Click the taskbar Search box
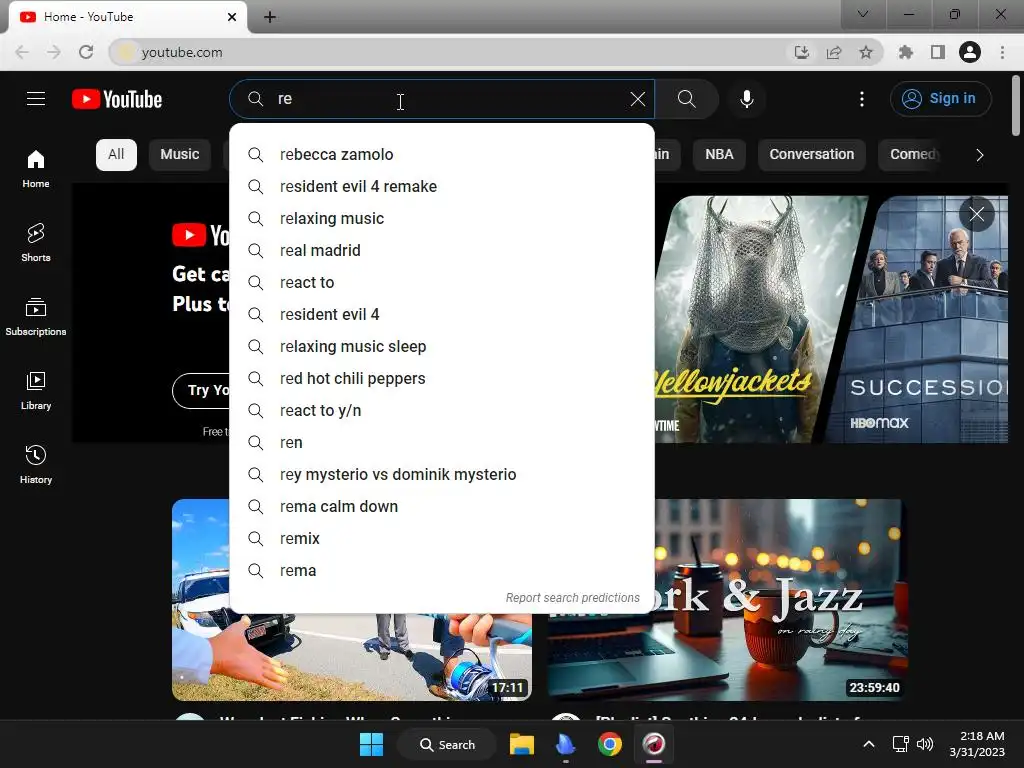 [x=447, y=744]
